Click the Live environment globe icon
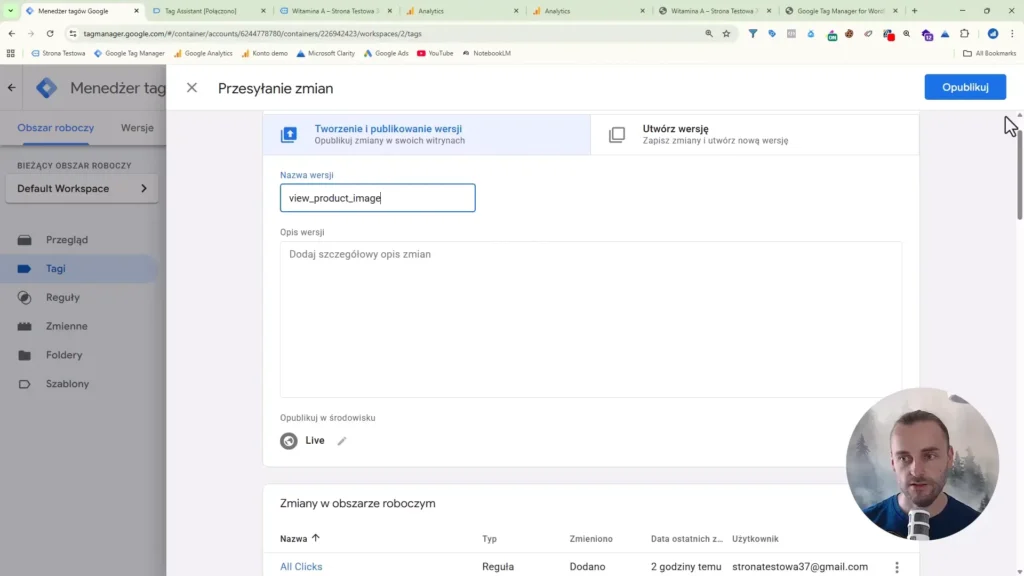This screenshot has width=1024, height=576. click(x=289, y=441)
